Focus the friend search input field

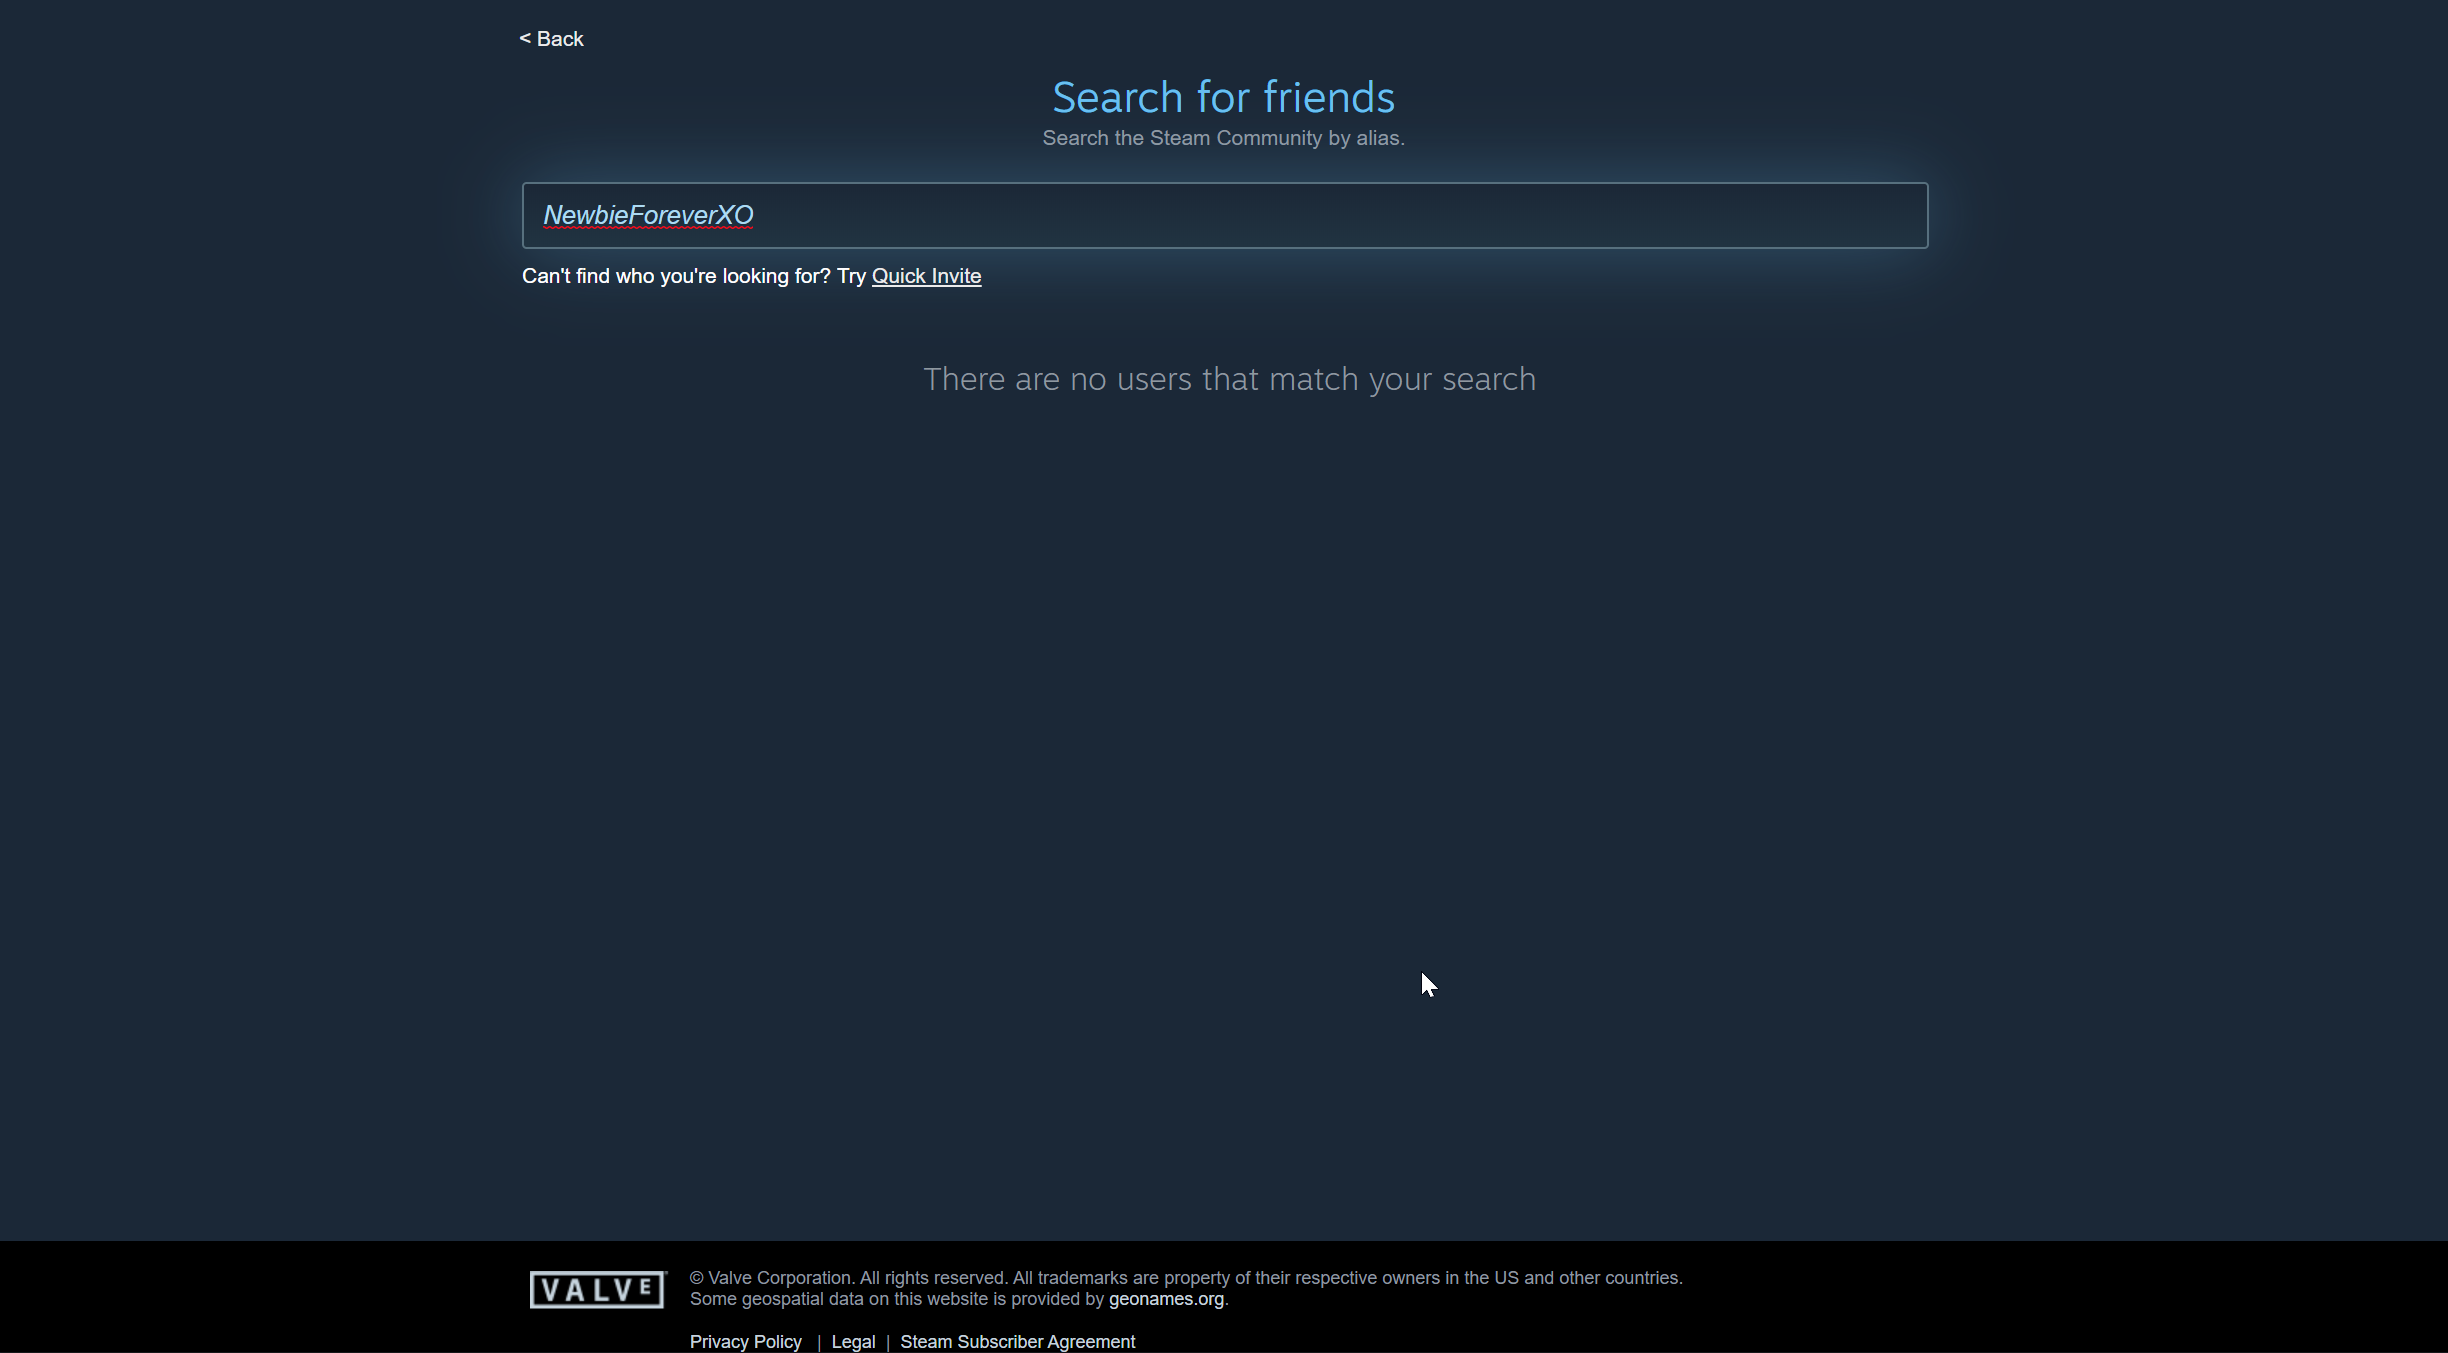pyautogui.click(x=1224, y=215)
